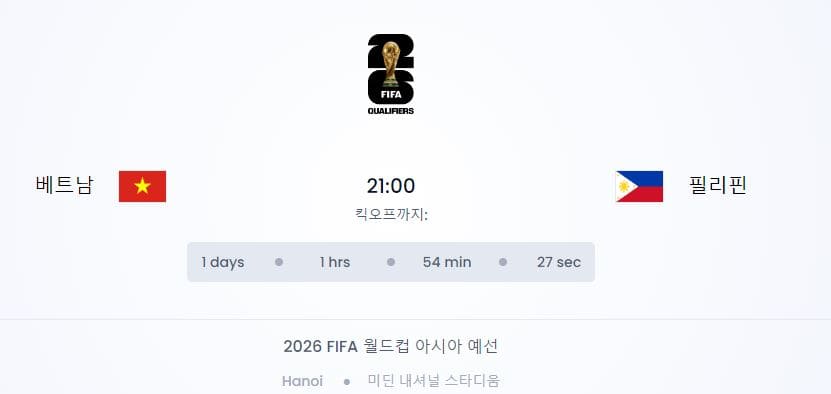Click the 1 hrs countdown segment
Image resolution: width=831 pixels, height=394 pixels.
[x=335, y=262]
